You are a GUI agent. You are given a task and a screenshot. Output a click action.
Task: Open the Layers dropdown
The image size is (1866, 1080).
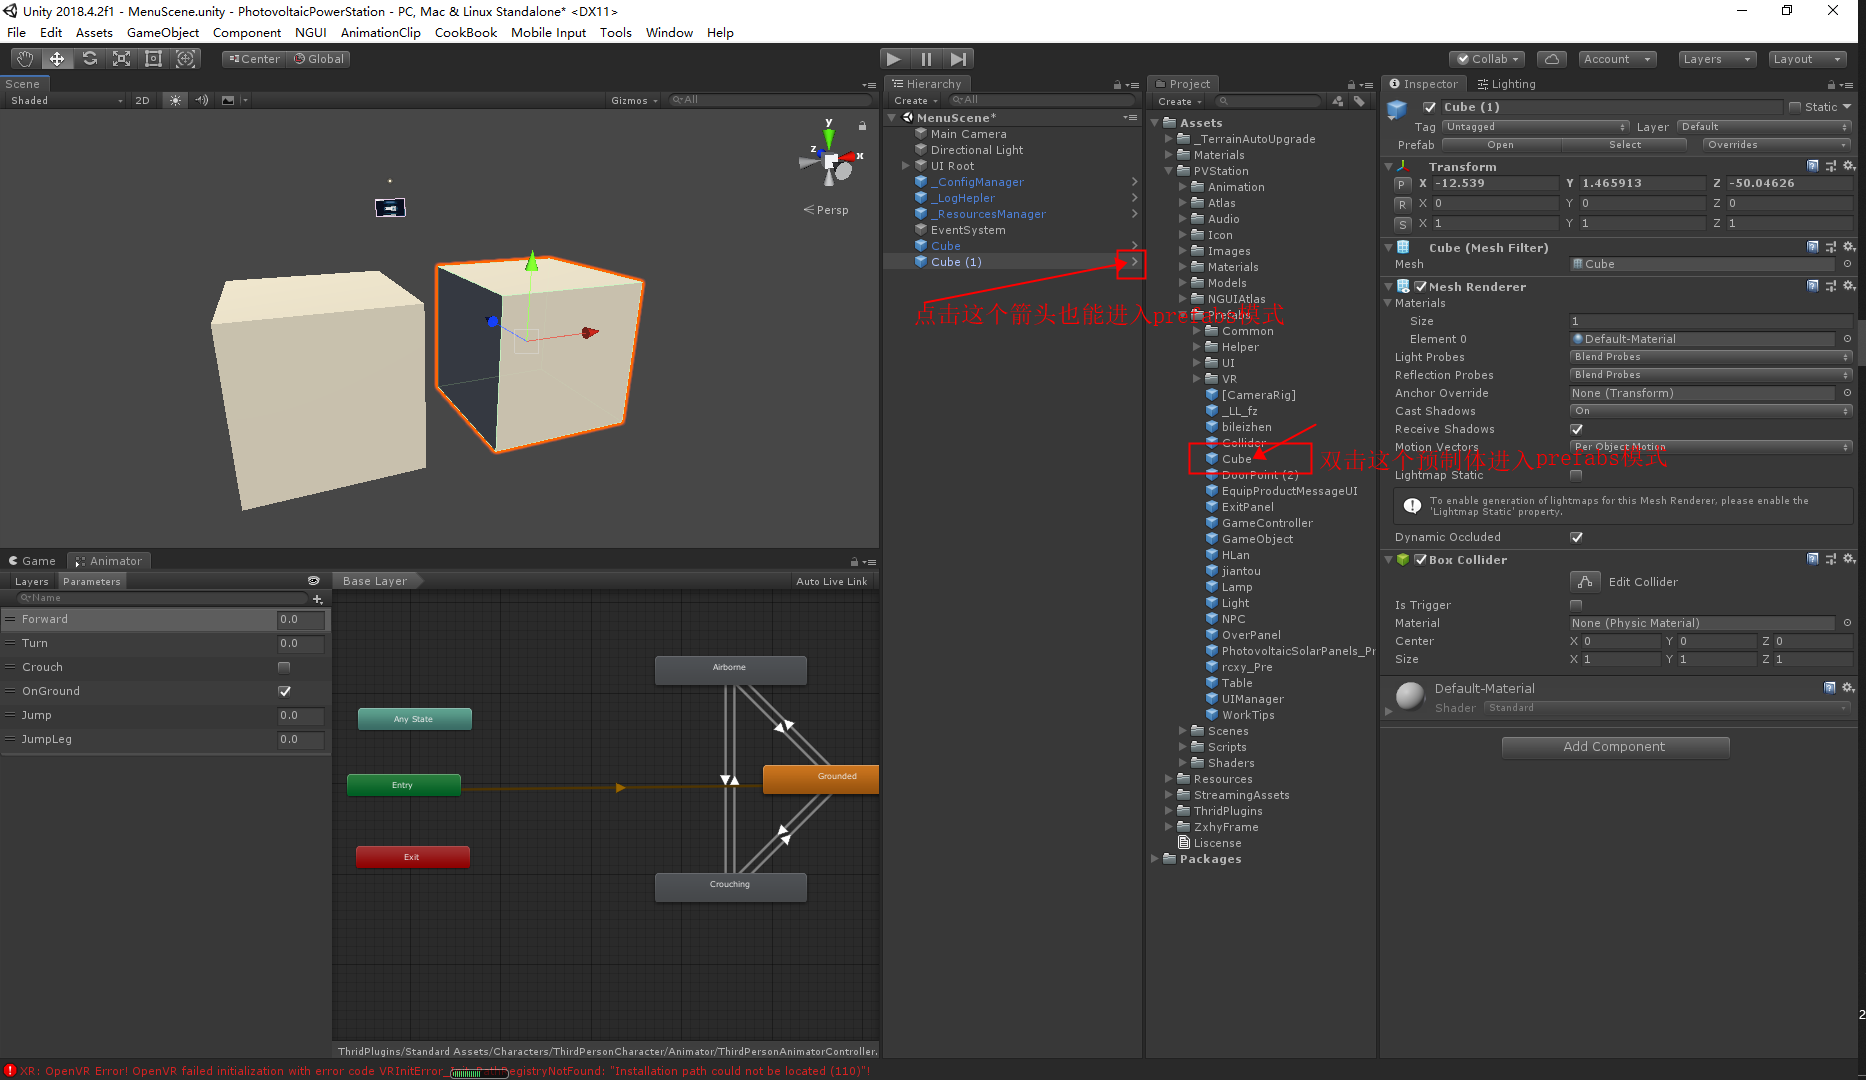click(x=1717, y=58)
